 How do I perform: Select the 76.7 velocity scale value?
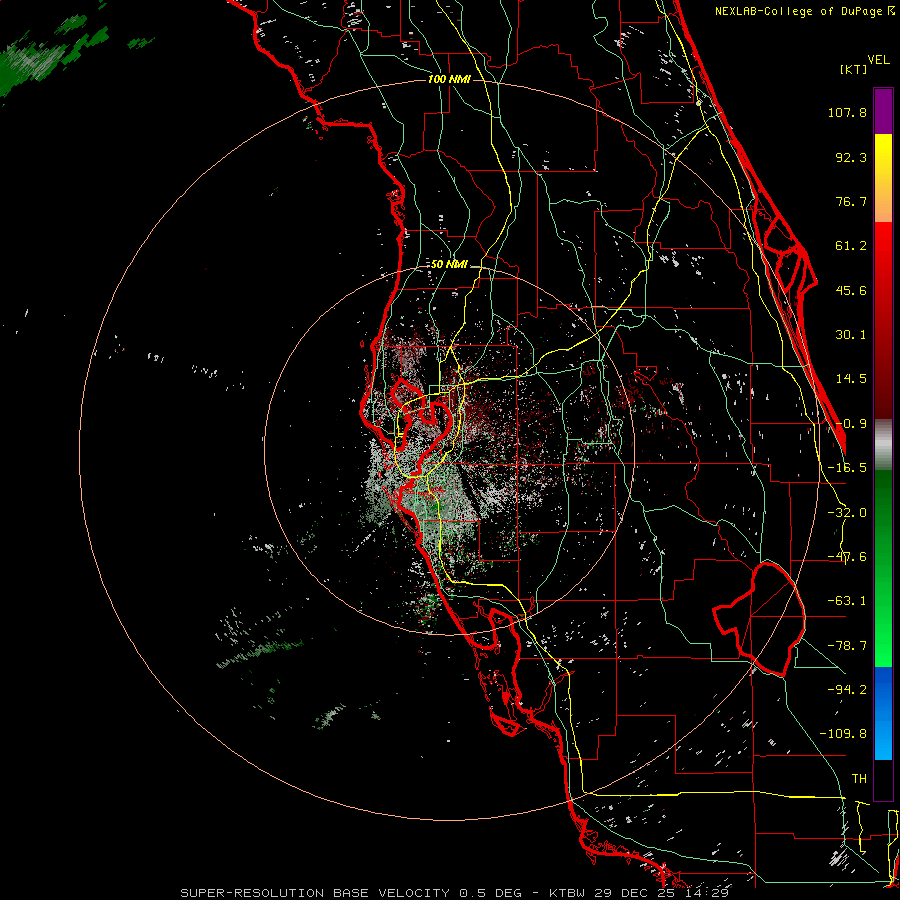(851, 201)
